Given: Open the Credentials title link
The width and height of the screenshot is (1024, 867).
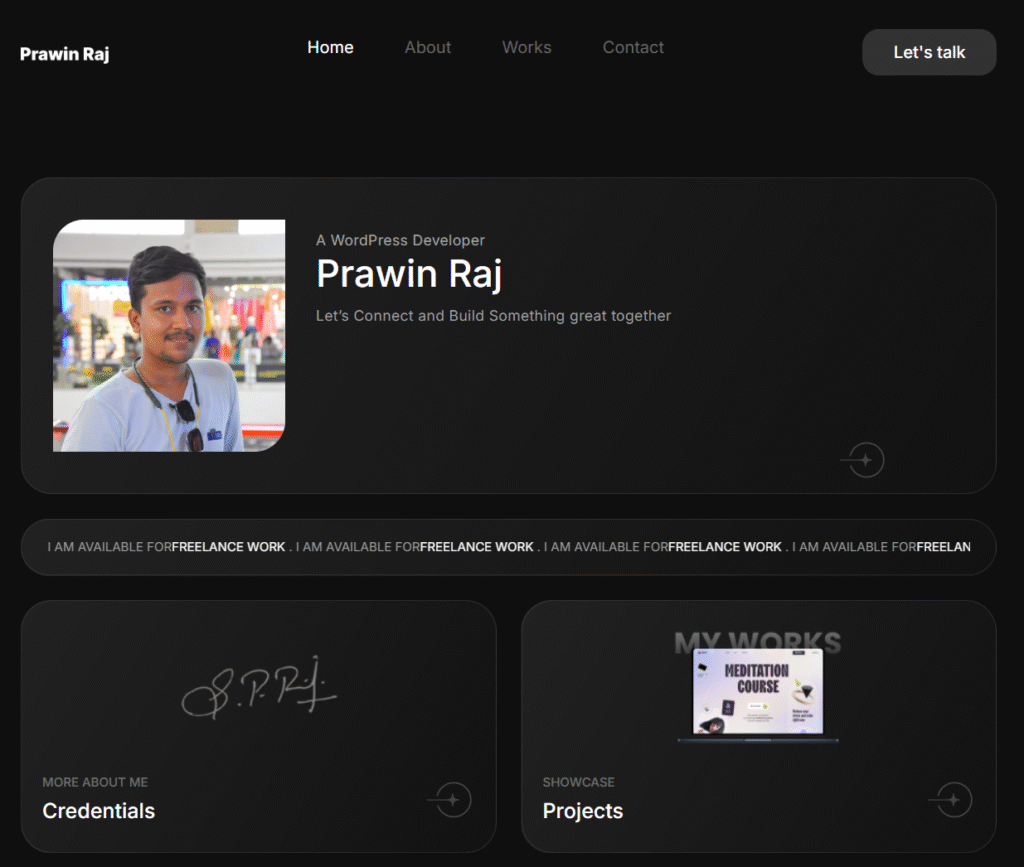Looking at the screenshot, I should pos(99,811).
